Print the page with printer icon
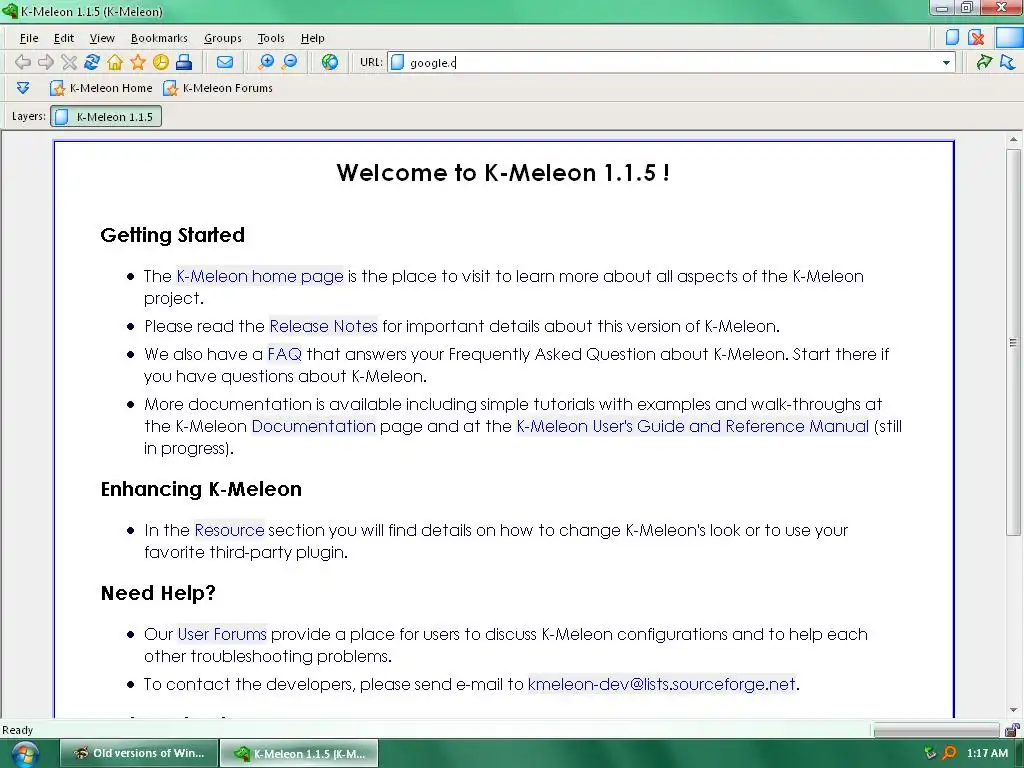The width and height of the screenshot is (1024, 768). [184, 62]
